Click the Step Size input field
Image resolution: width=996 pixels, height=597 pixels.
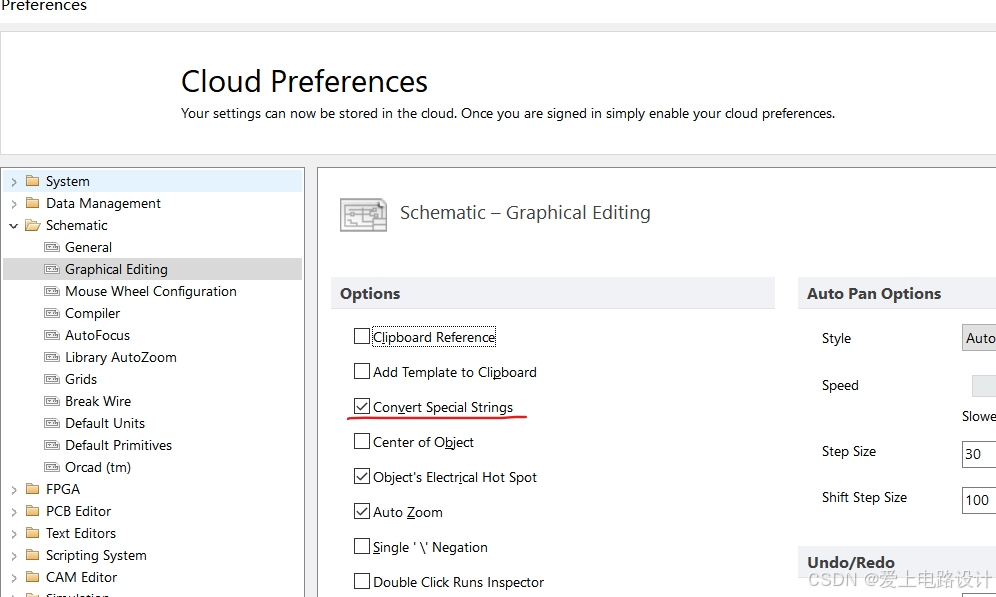point(978,453)
